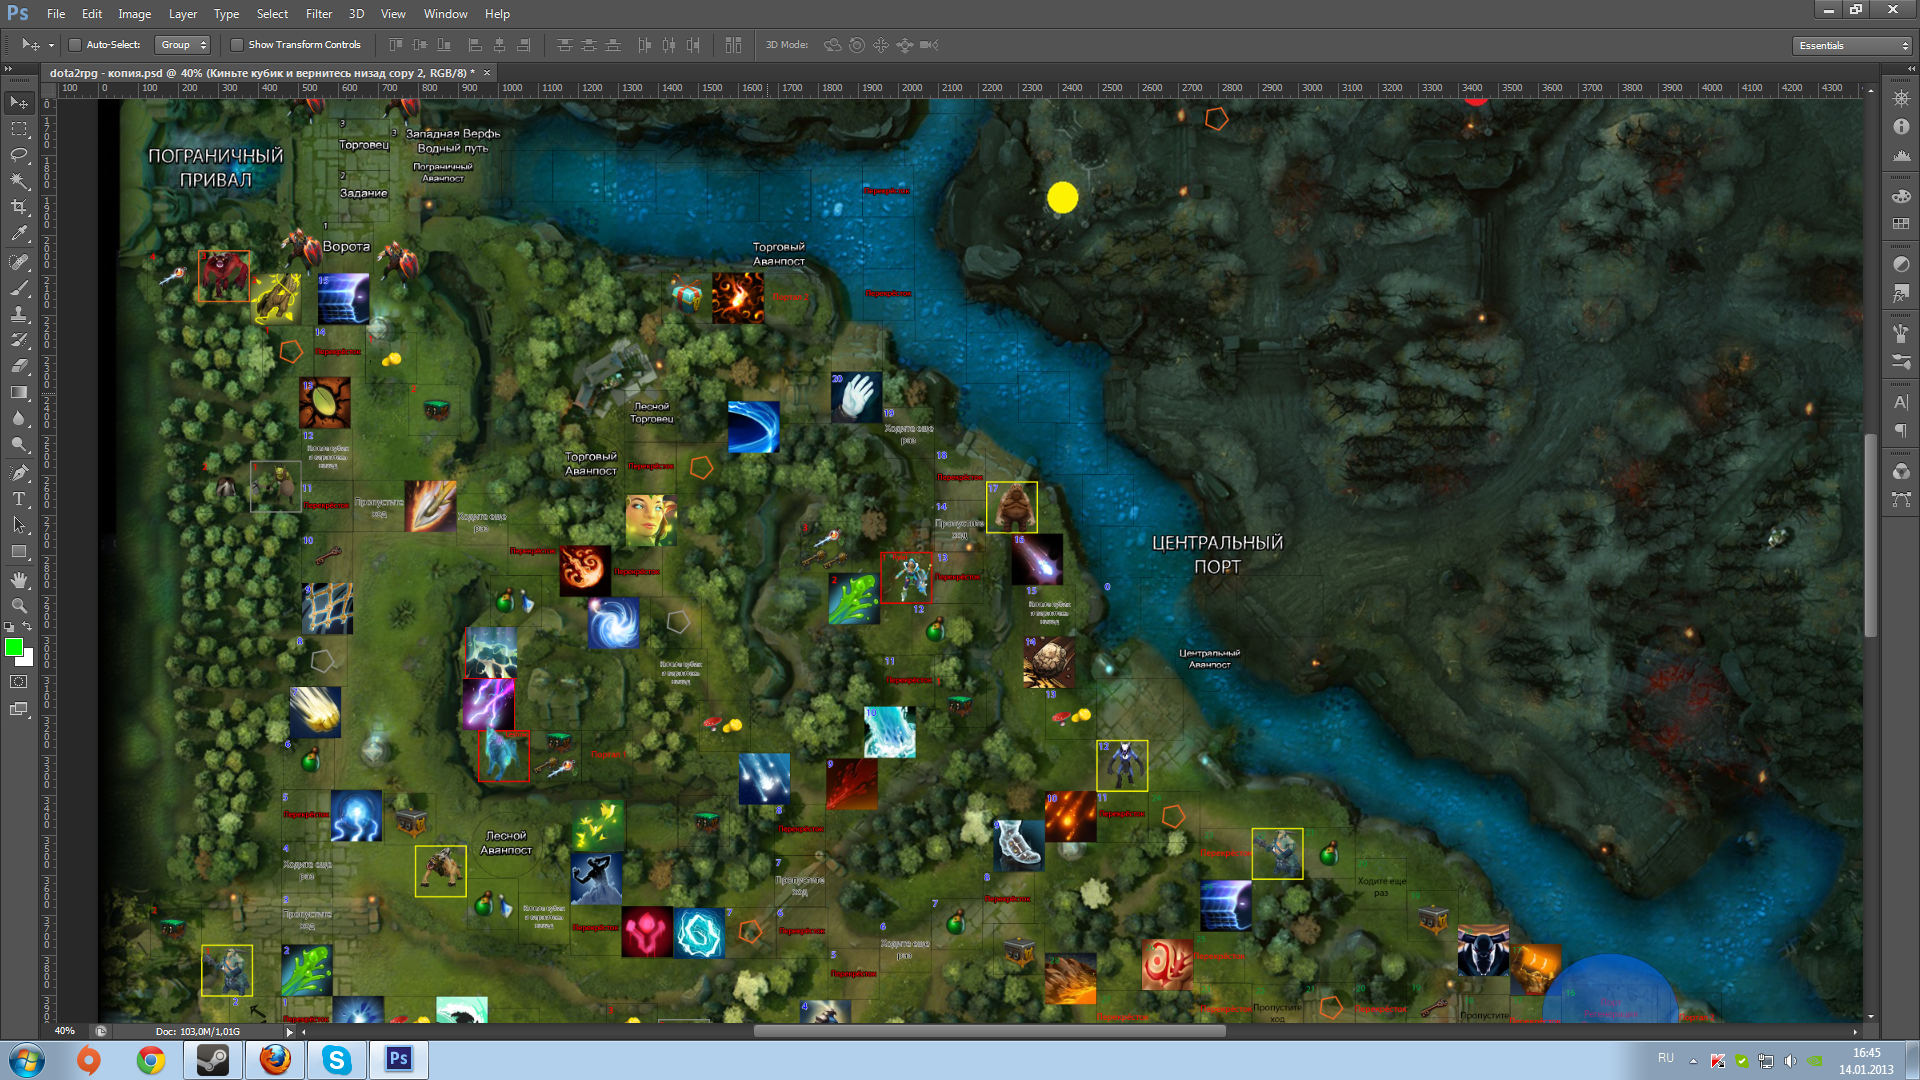Image resolution: width=1920 pixels, height=1080 pixels.
Task: Select the Horizontal Type tool
Action: point(19,499)
